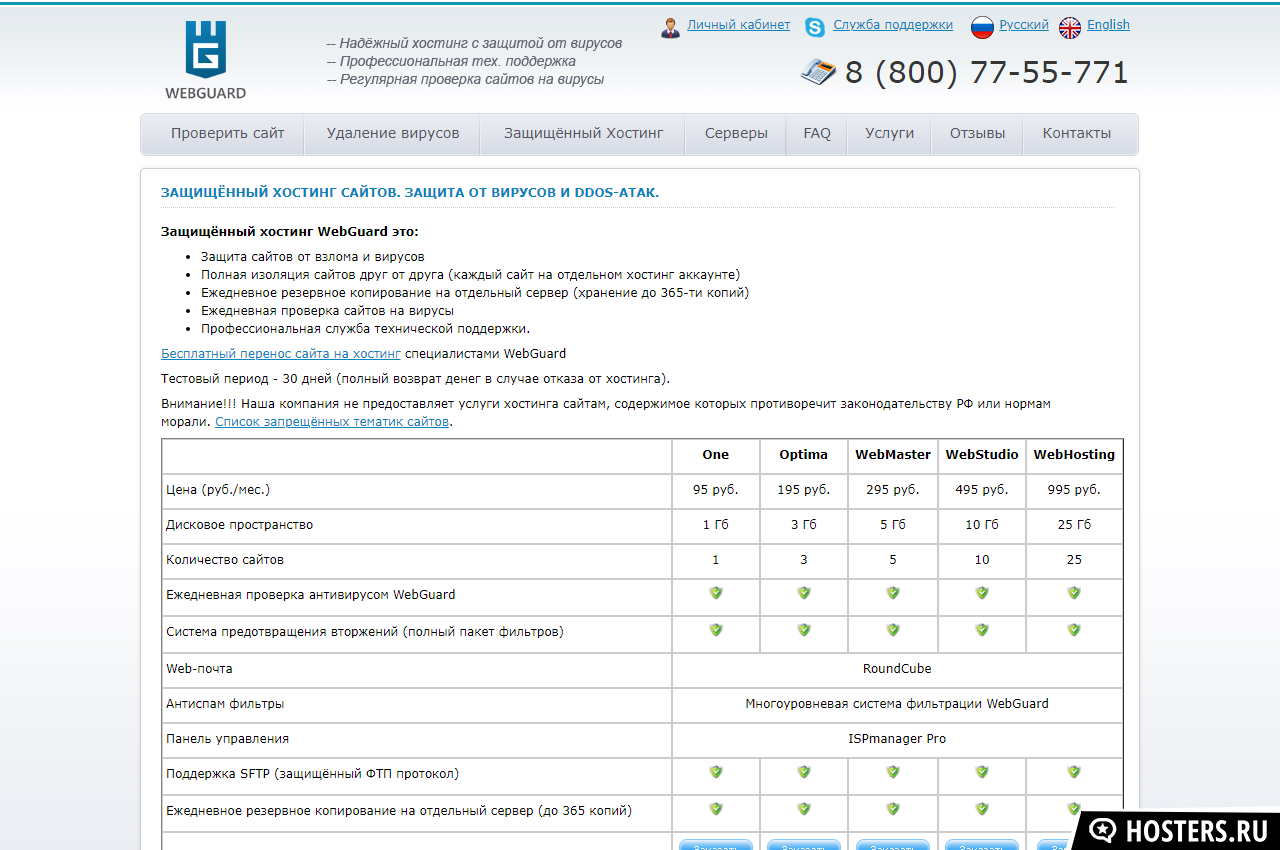This screenshot has width=1280, height=850.
Task: Click the Дисковое пространство row label
Action: [240, 525]
